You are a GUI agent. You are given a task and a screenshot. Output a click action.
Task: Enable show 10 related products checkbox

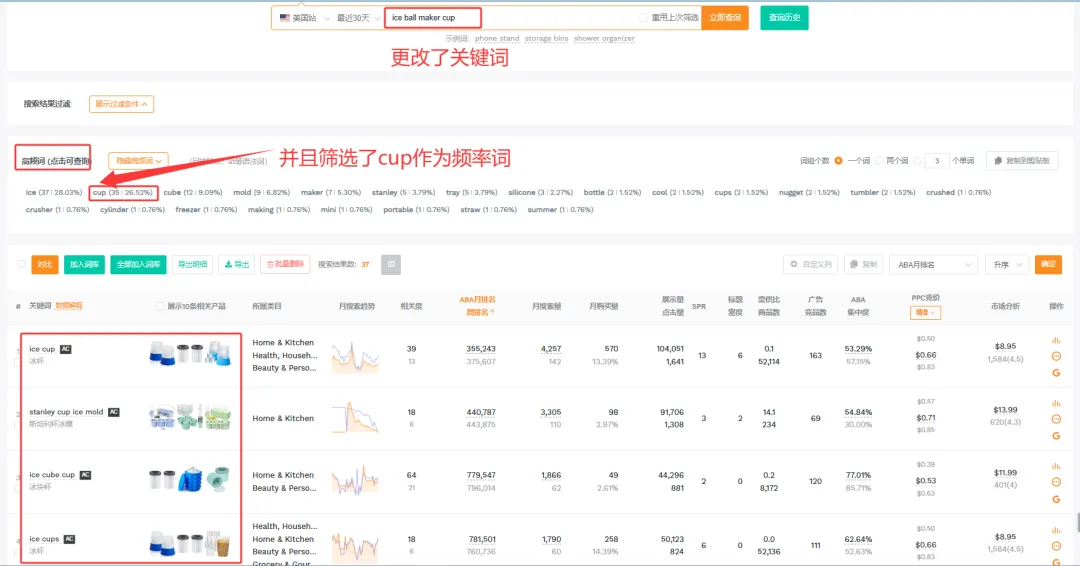pos(161,306)
